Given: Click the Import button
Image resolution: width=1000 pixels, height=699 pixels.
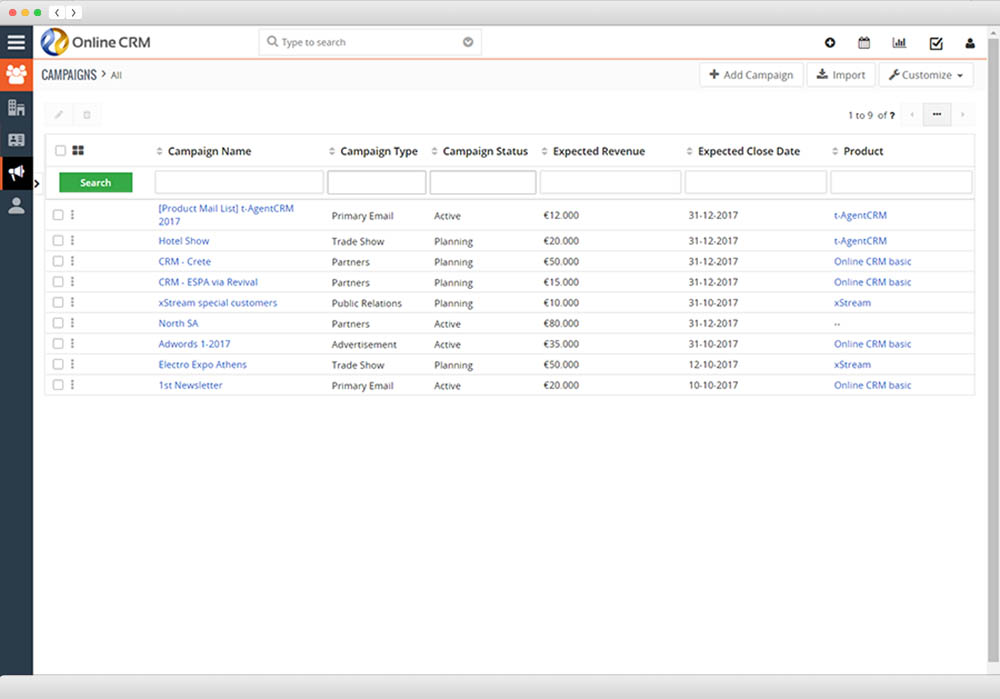Looking at the screenshot, I should (x=841, y=75).
